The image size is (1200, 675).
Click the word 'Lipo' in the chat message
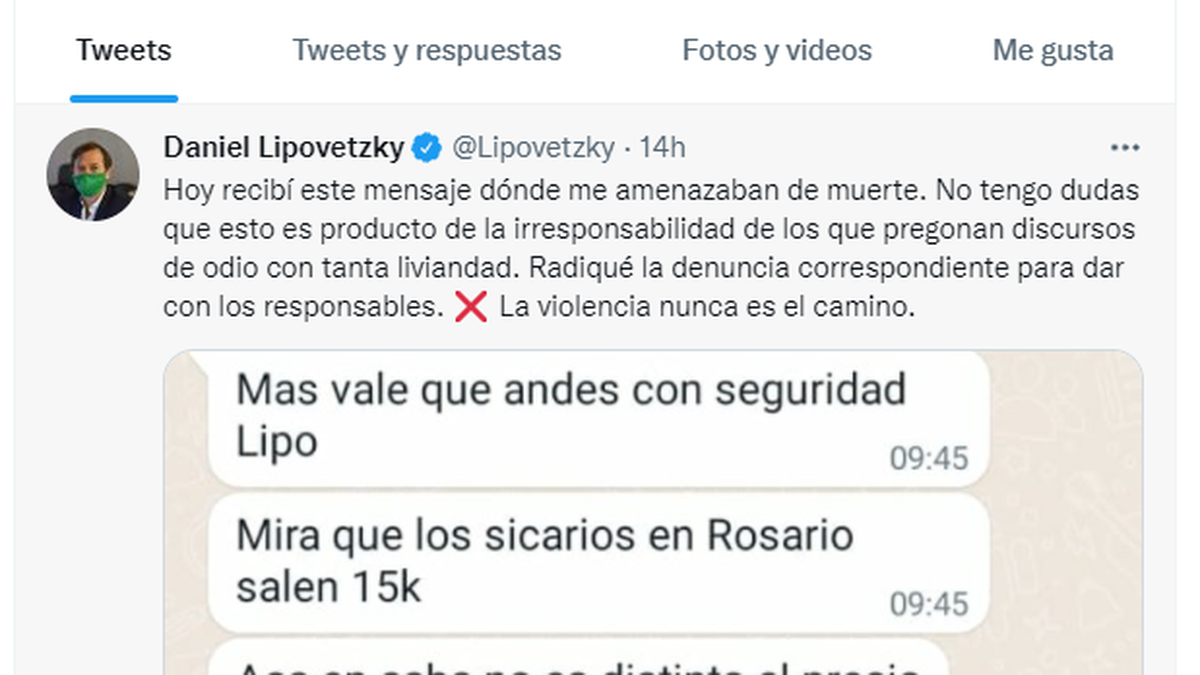pyautogui.click(x=277, y=442)
